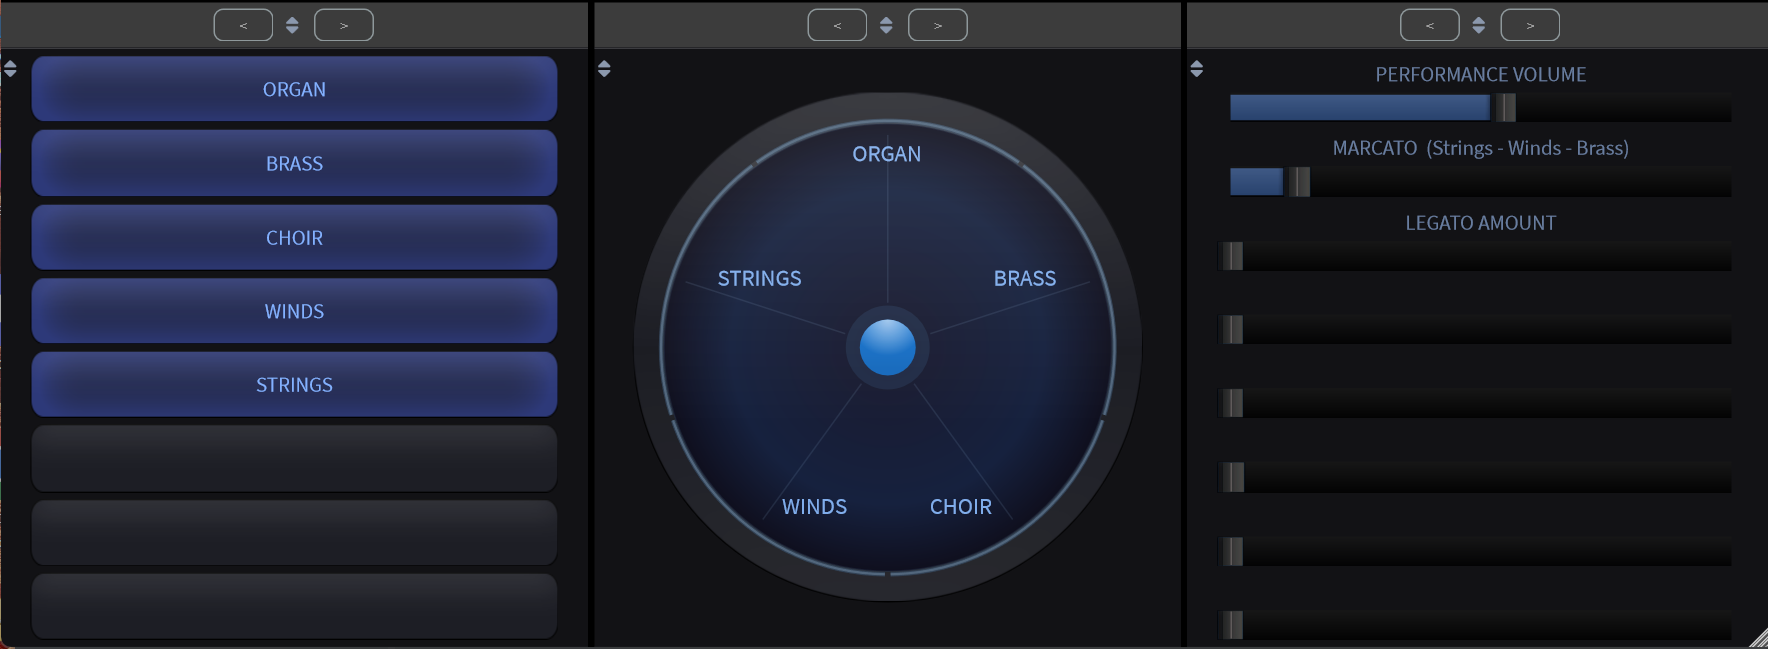This screenshot has height=649, width=1768.
Task: Click the previous arrow above the left panel
Action: pyautogui.click(x=243, y=25)
